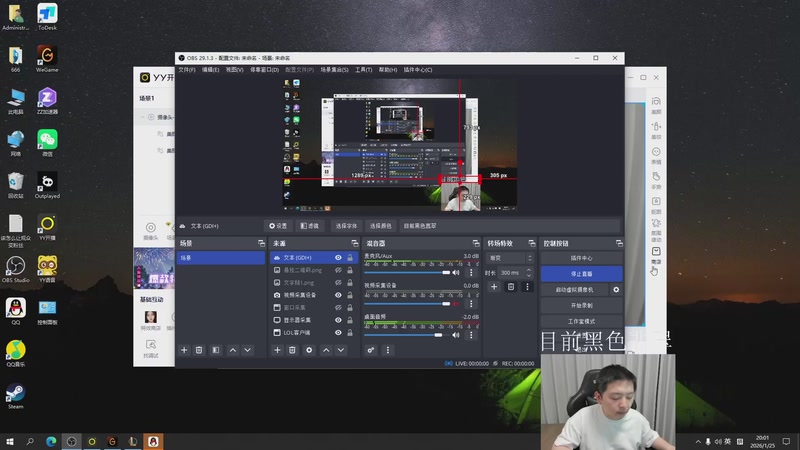The image size is (800, 450).
Task: Open advanced audio properties gears icon
Action: (371, 350)
